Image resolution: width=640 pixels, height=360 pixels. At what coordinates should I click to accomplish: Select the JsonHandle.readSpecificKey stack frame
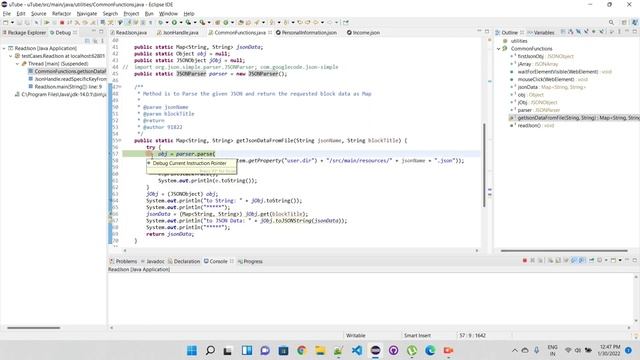[67, 79]
